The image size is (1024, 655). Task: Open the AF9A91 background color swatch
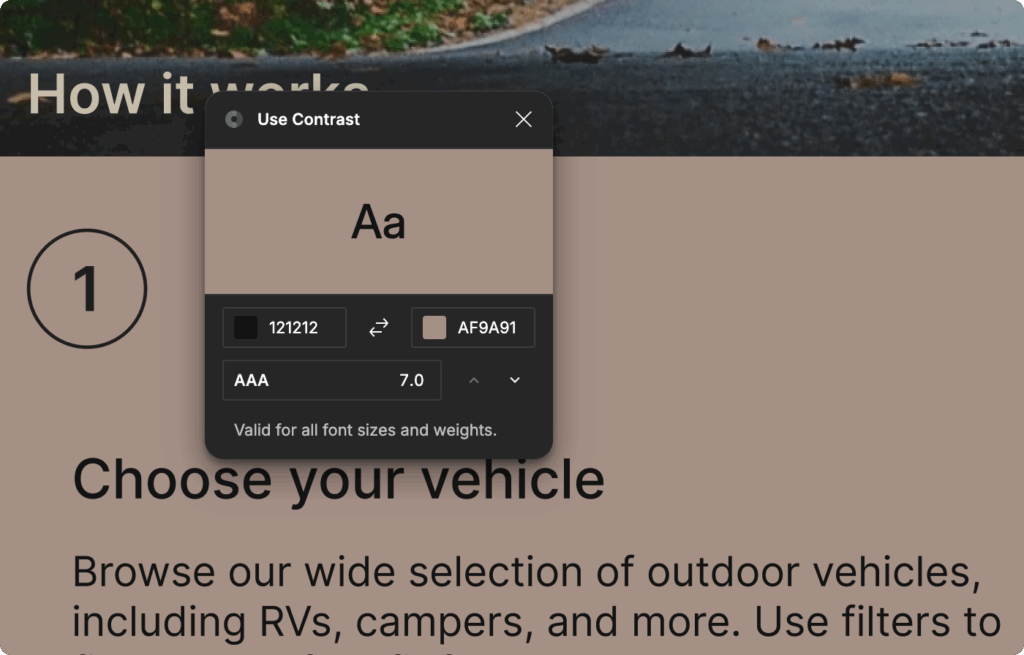pyautogui.click(x=434, y=327)
